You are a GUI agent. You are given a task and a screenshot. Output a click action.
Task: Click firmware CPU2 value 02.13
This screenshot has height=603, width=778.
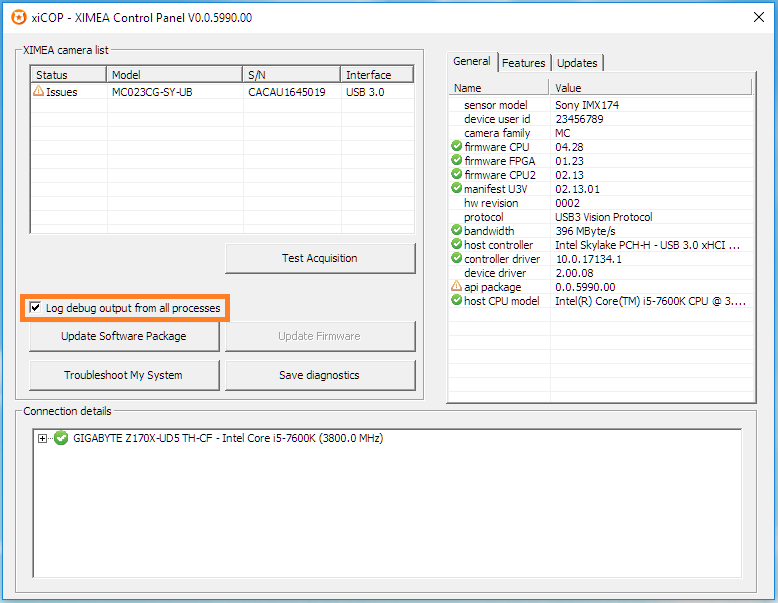pos(569,175)
